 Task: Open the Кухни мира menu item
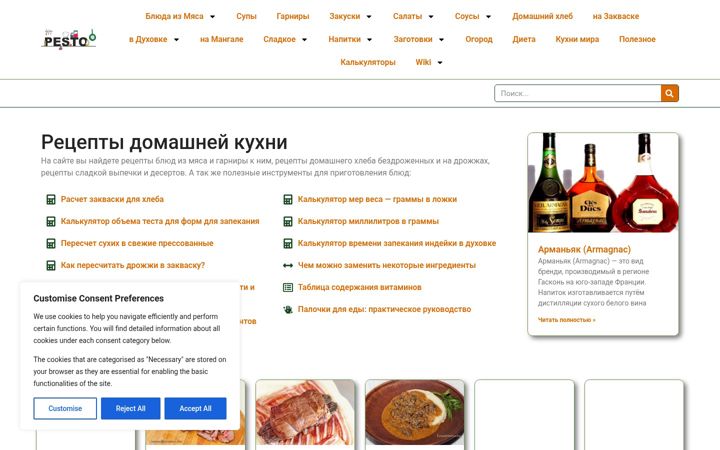click(577, 39)
